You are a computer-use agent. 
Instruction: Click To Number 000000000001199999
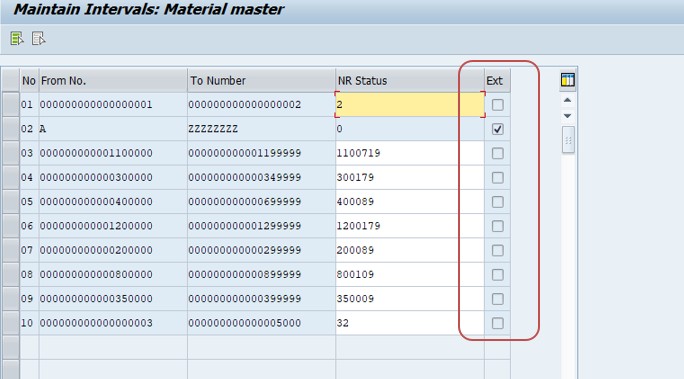(262, 153)
